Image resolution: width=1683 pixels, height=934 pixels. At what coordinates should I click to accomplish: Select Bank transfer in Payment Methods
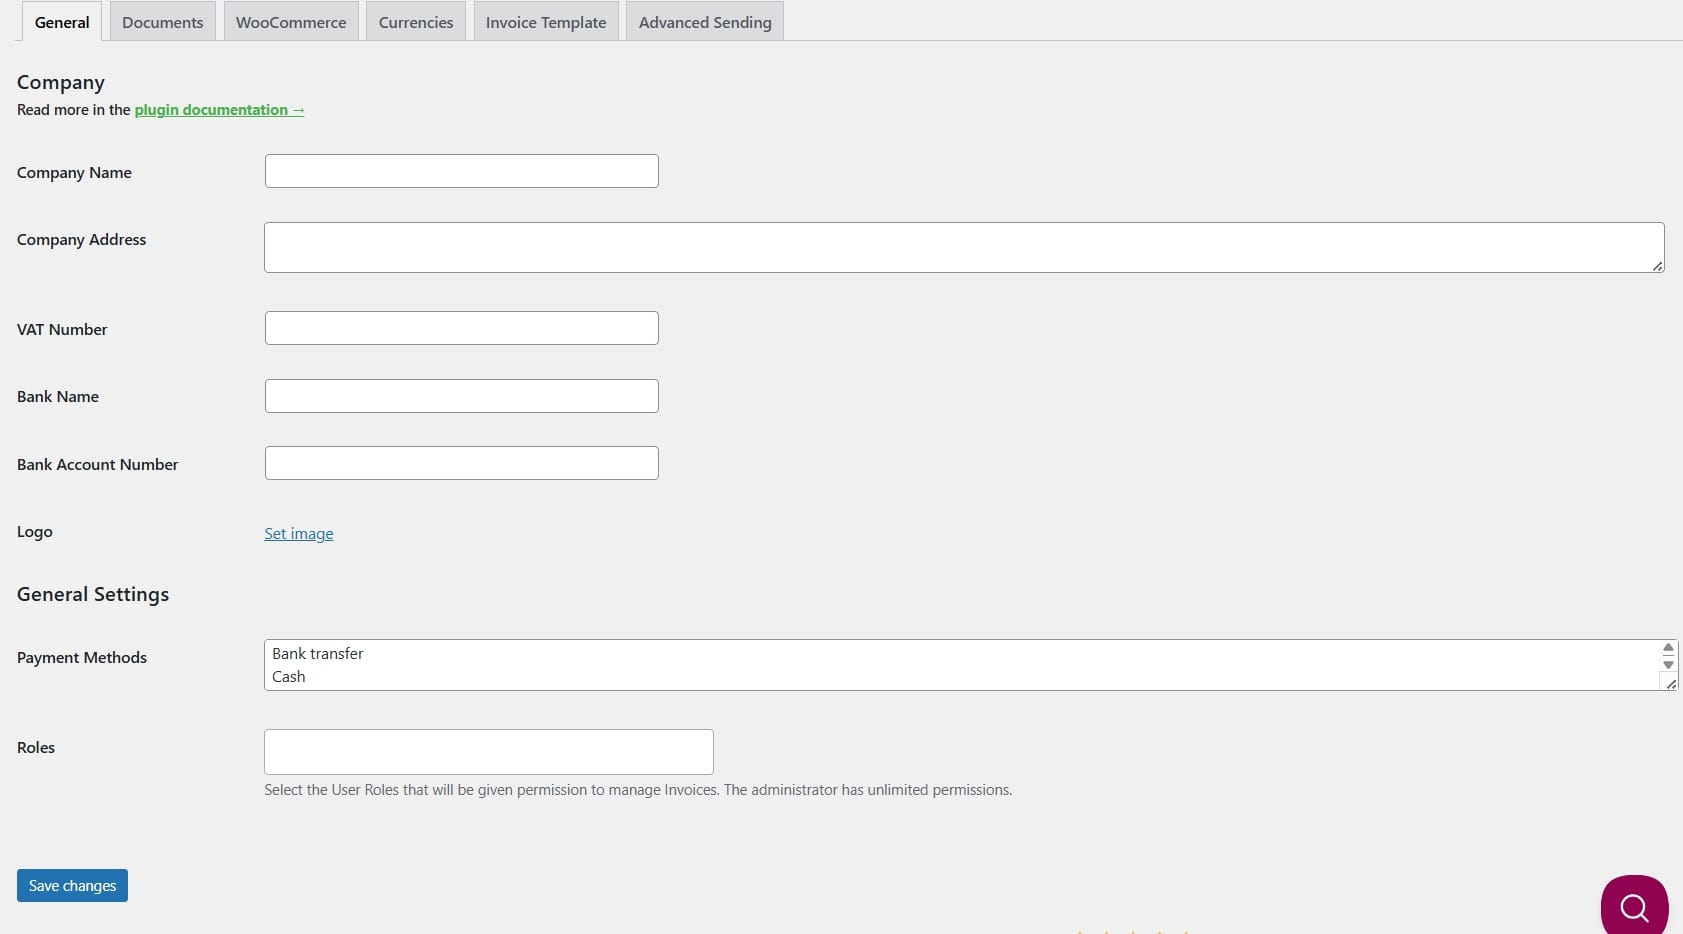click(x=317, y=653)
